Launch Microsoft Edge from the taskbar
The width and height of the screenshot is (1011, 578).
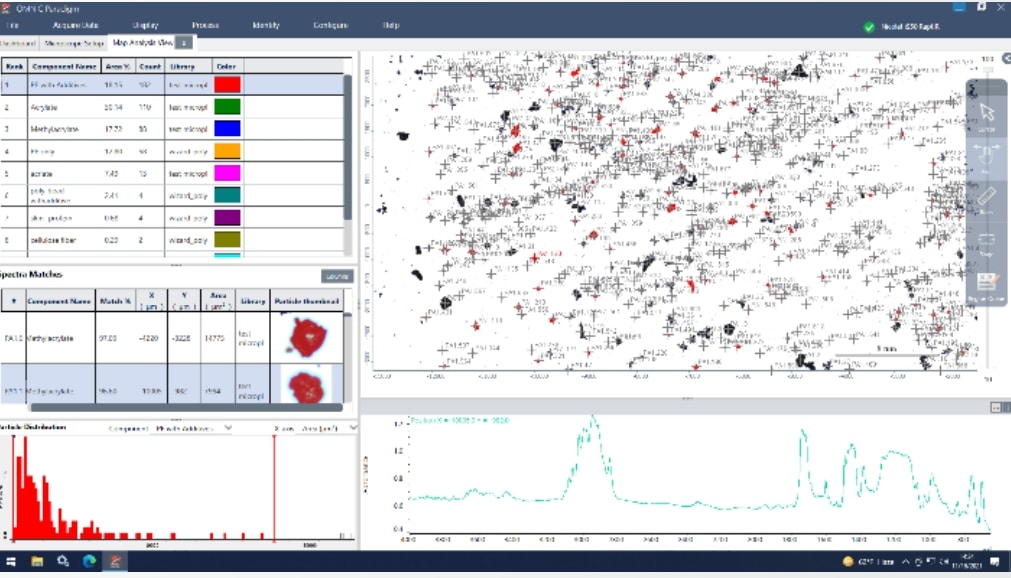[x=89, y=561]
